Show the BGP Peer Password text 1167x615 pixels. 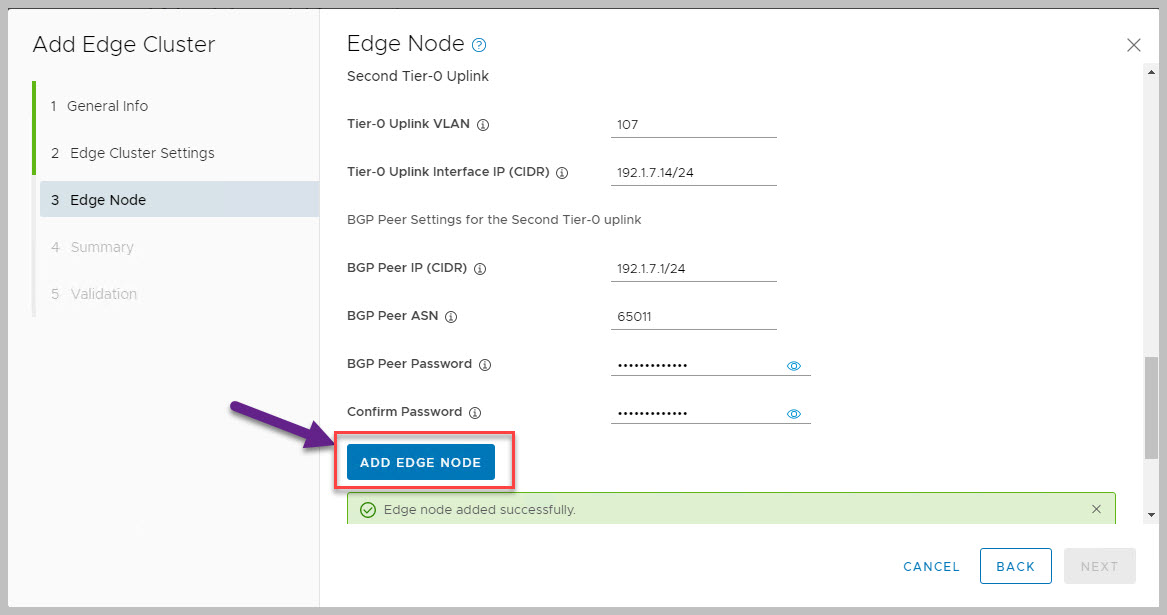click(794, 366)
